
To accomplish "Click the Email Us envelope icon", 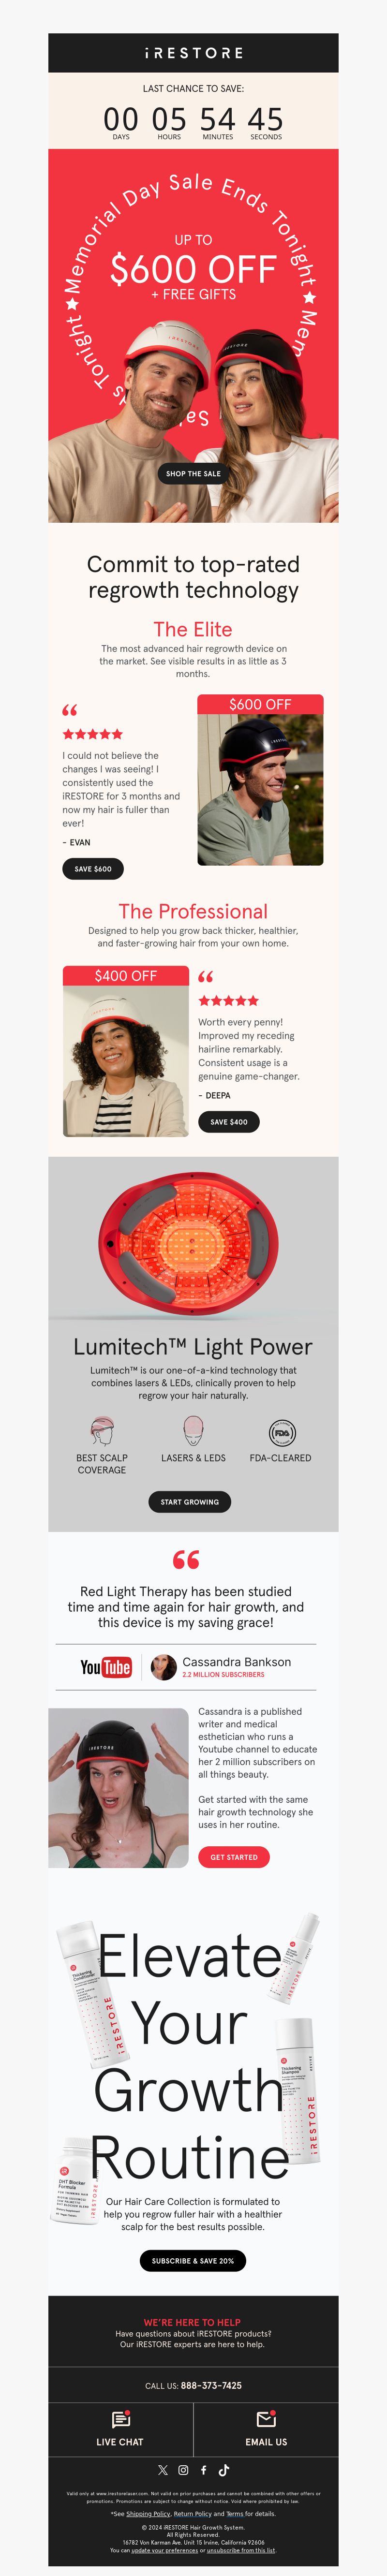I will point(266,2419).
